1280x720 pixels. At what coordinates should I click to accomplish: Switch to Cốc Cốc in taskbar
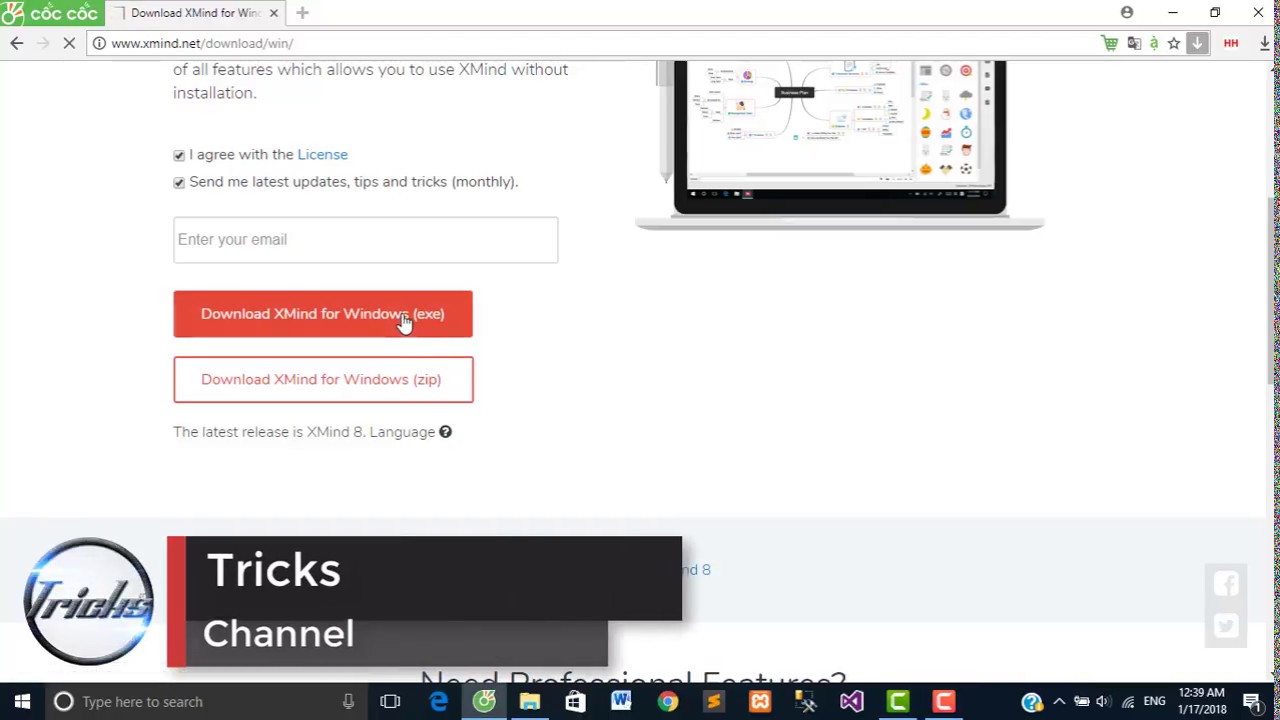(484, 702)
